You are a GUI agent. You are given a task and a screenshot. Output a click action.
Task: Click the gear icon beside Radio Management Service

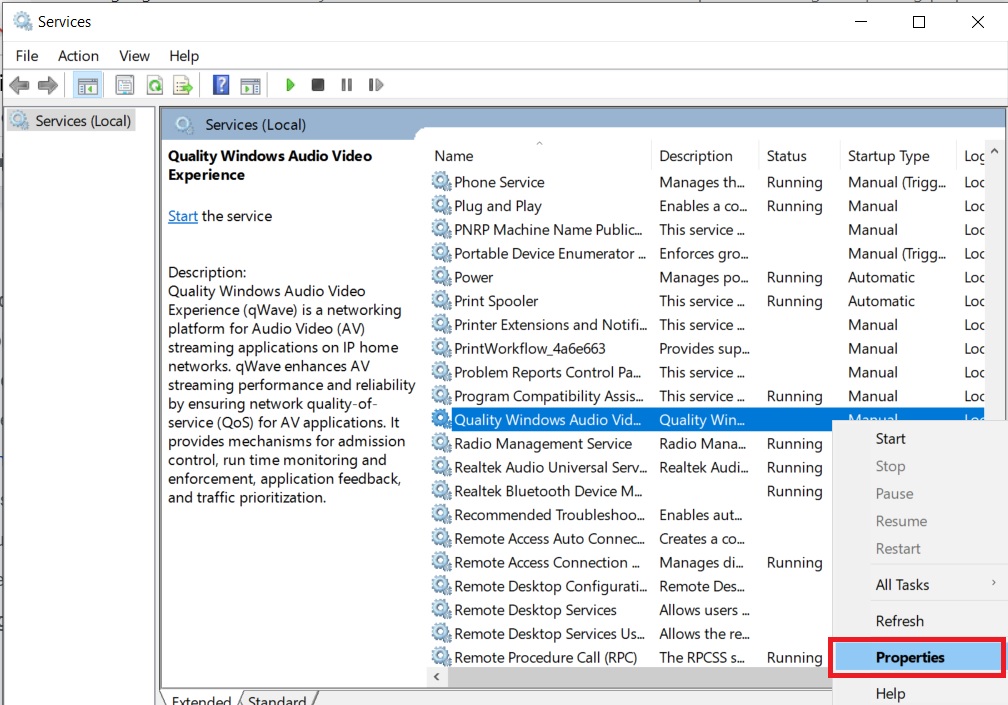point(441,443)
